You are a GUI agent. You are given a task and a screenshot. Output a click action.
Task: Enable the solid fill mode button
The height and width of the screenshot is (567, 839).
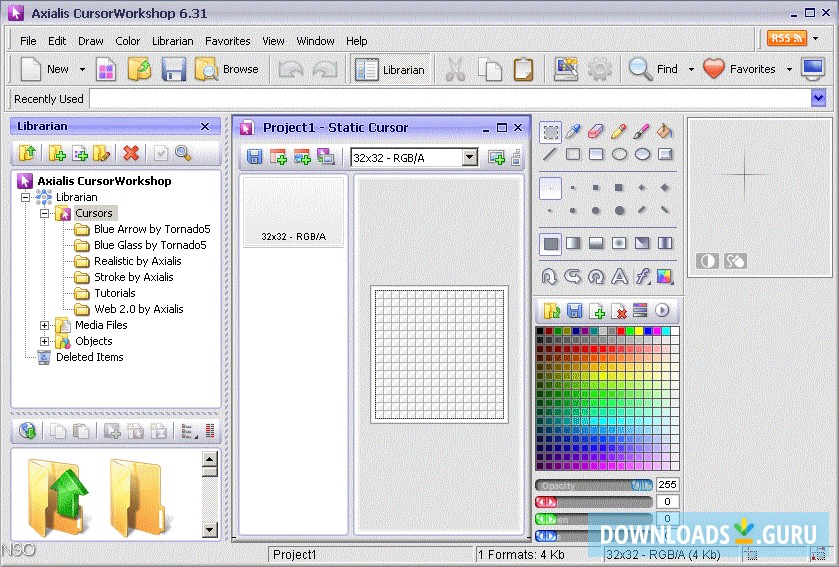tap(550, 244)
